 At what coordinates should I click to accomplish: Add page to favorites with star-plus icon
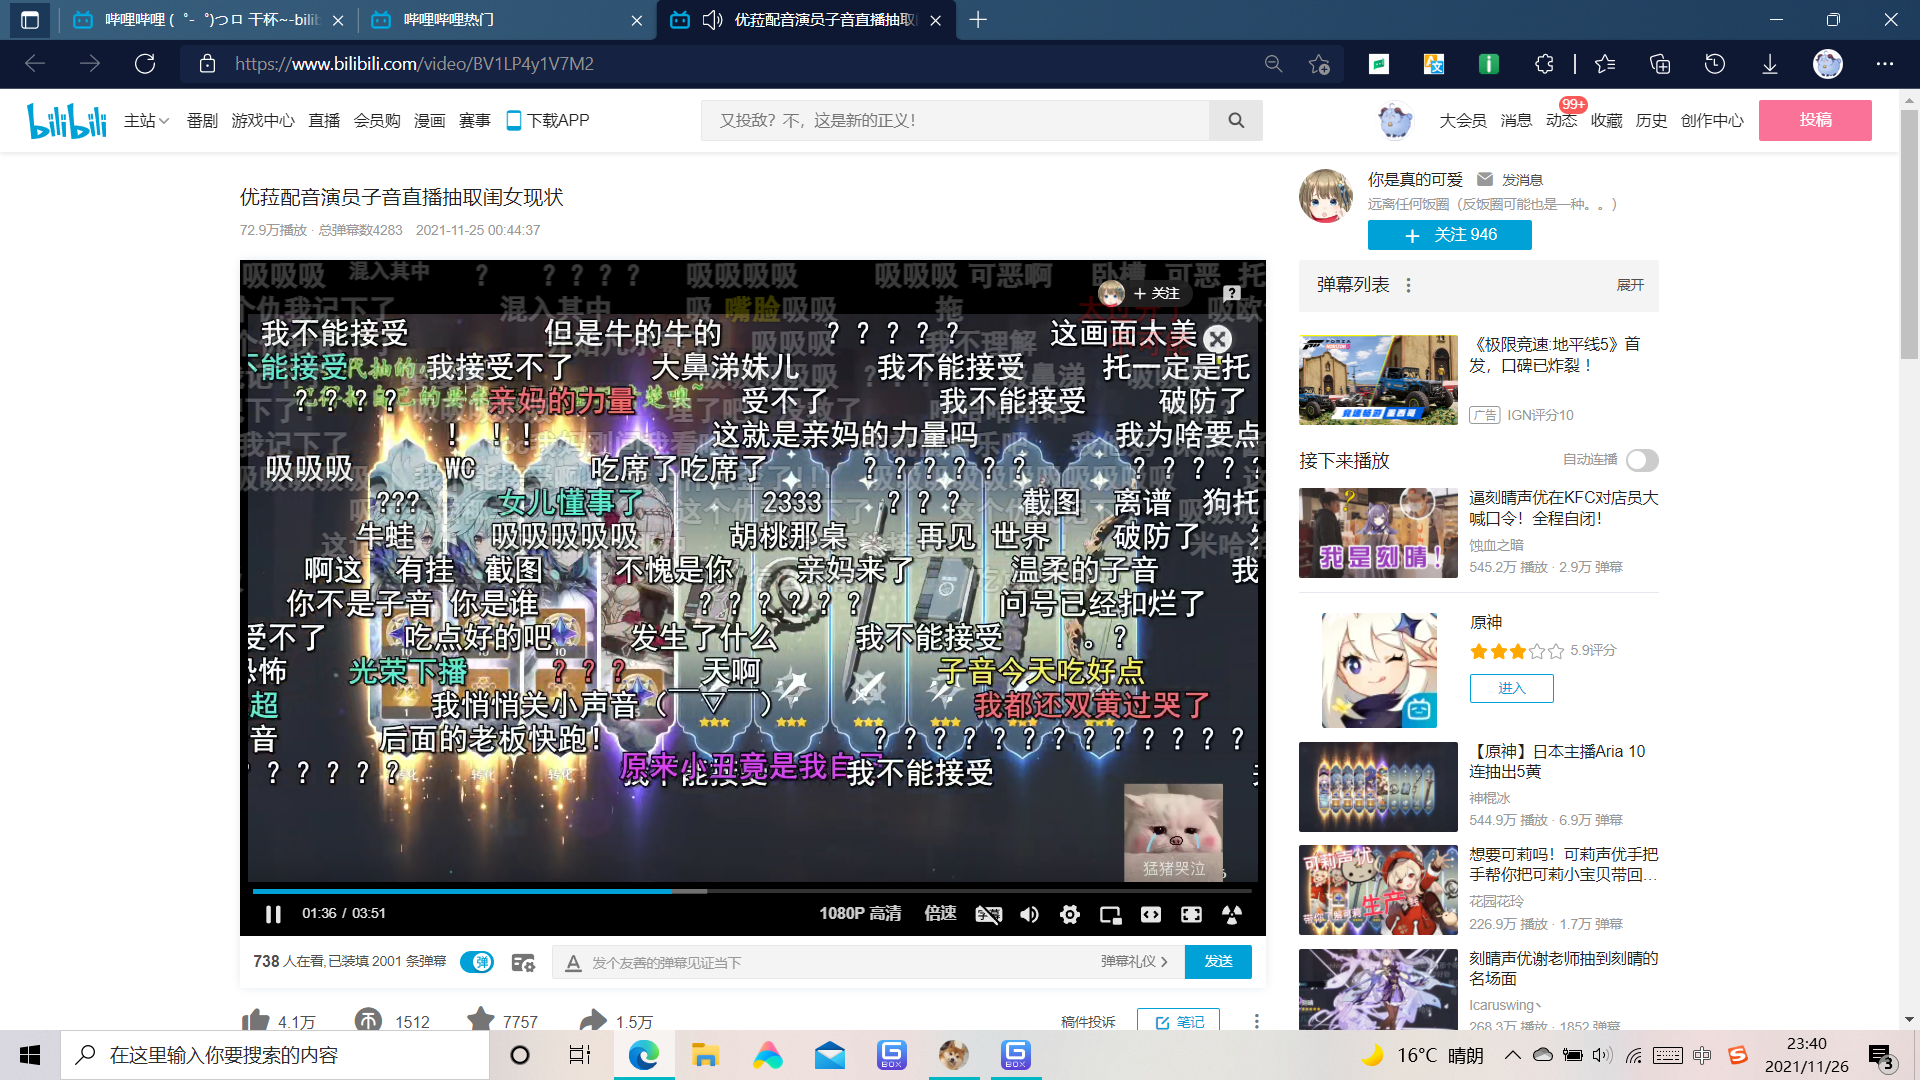click(x=1319, y=64)
